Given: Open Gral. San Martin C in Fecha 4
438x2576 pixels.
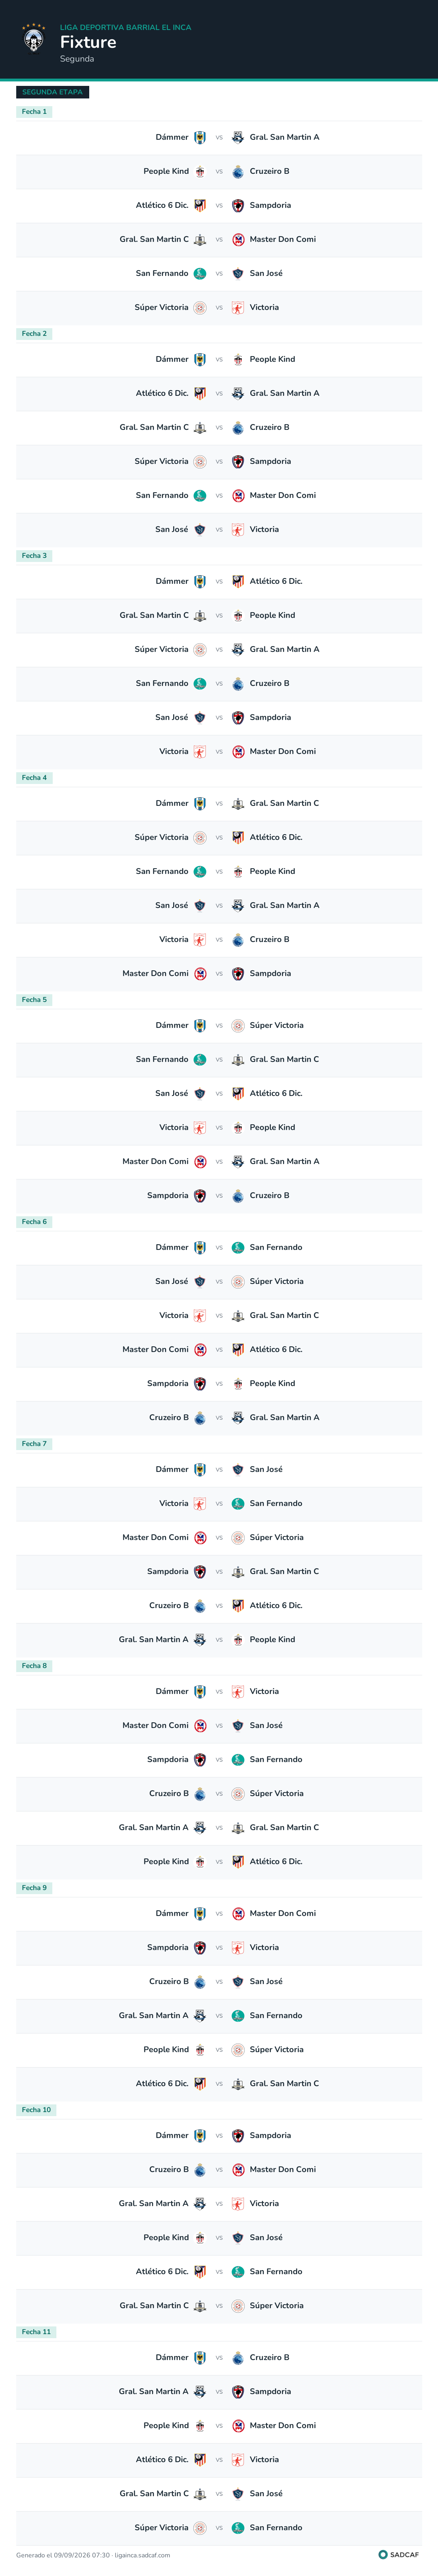Looking at the screenshot, I should coord(284,803).
